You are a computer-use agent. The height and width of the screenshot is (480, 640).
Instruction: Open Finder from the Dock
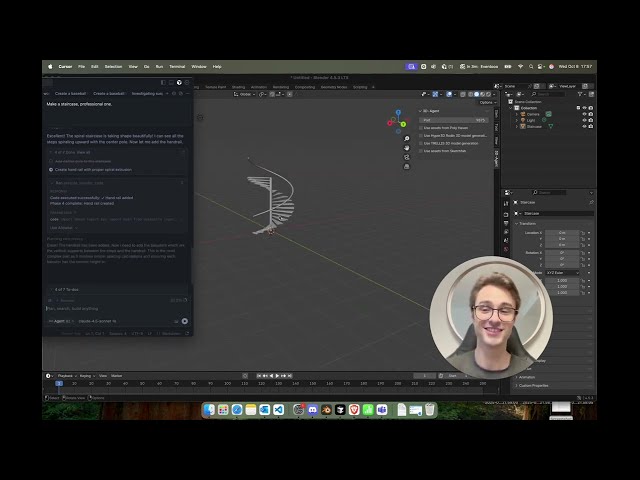click(x=209, y=410)
